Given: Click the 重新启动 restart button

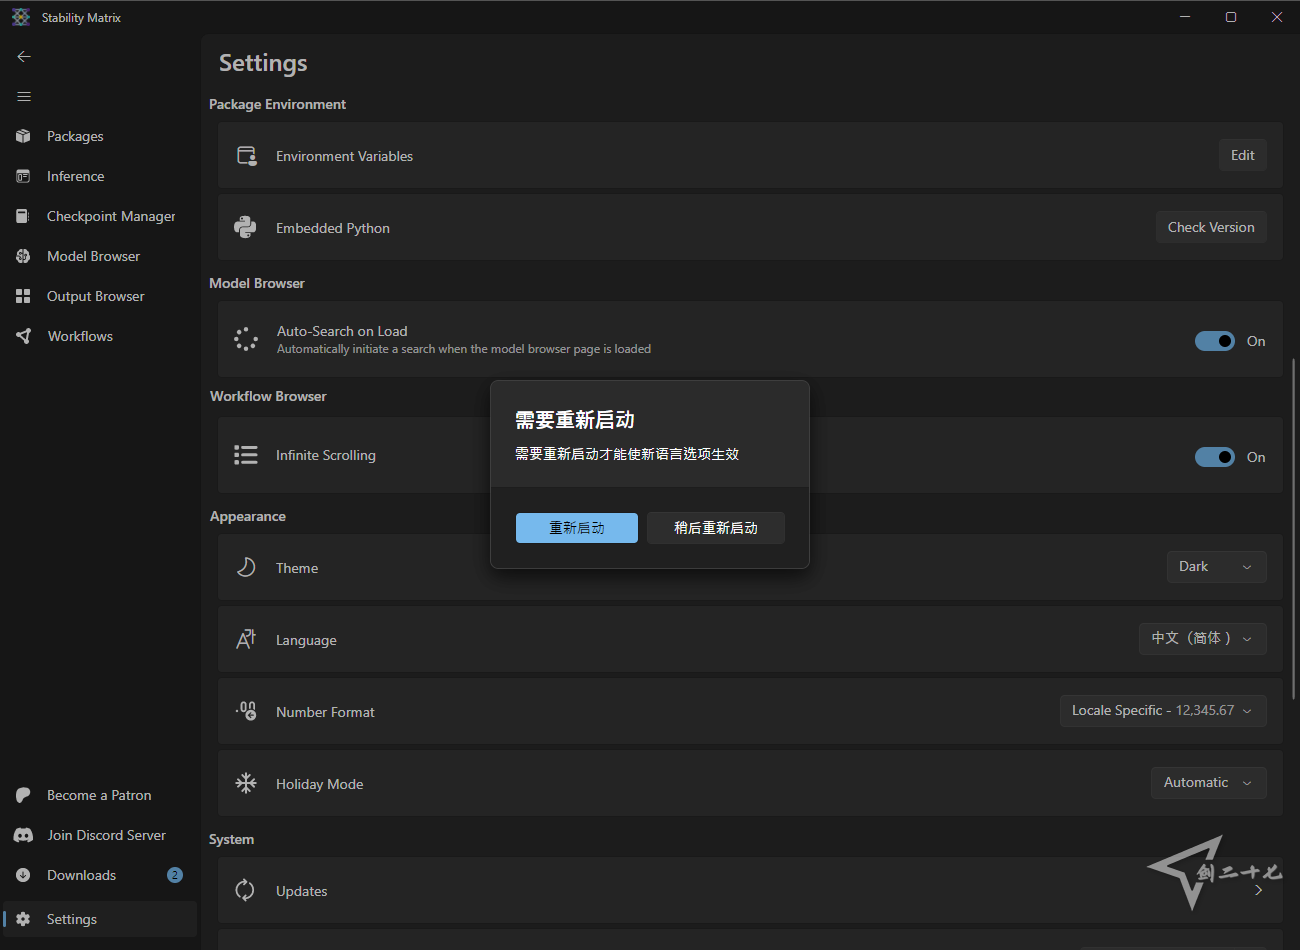Looking at the screenshot, I should pos(577,528).
